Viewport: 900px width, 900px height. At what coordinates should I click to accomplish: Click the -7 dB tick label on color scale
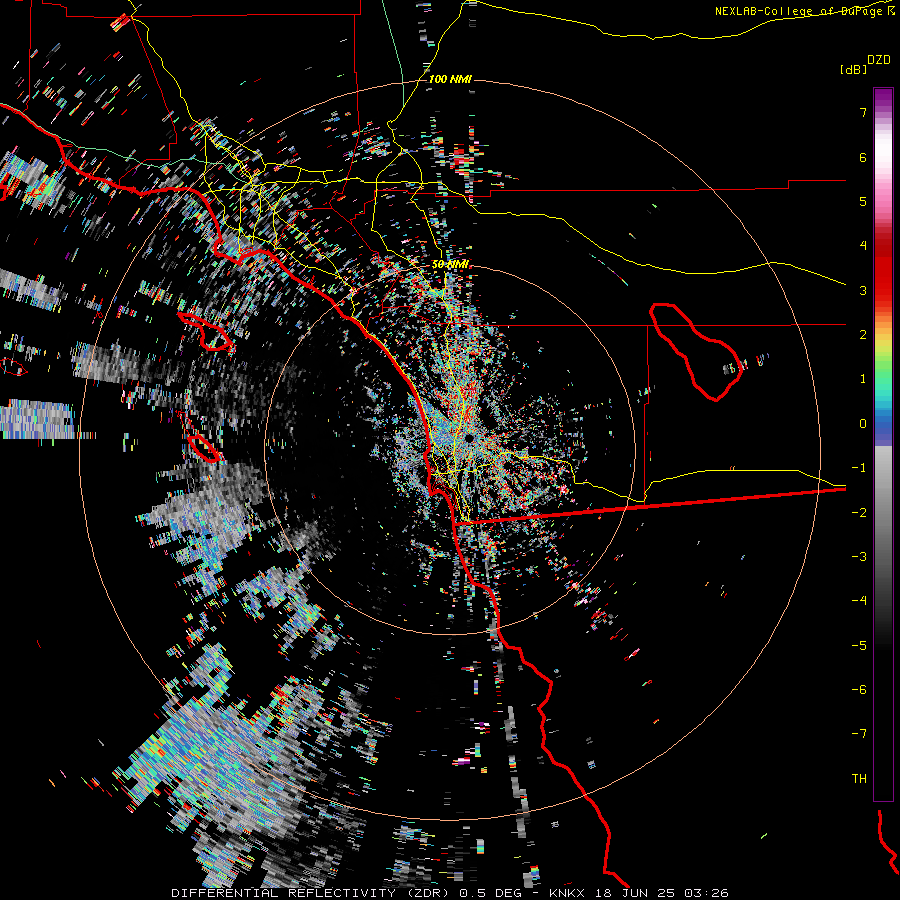[x=859, y=734]
